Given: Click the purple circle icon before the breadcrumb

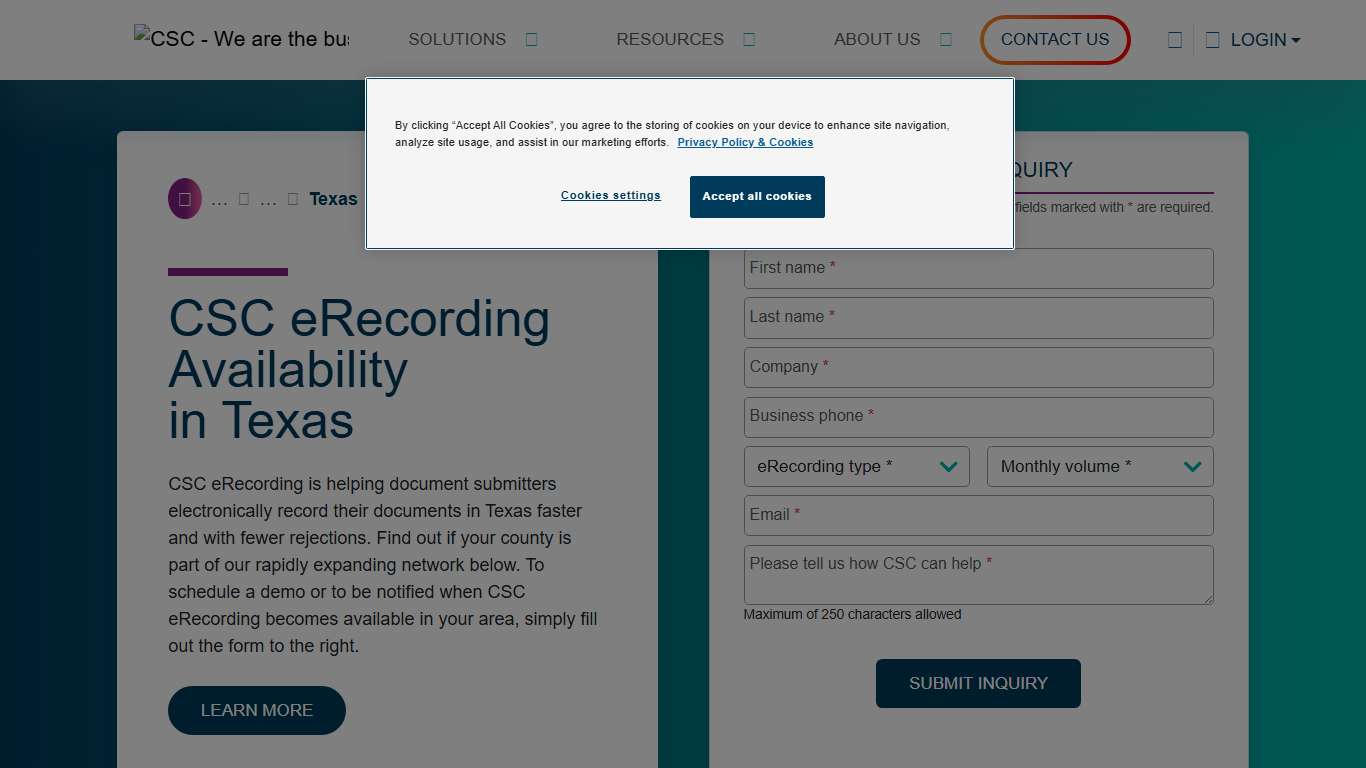Looking at the screenshot, I should (184, 198).
